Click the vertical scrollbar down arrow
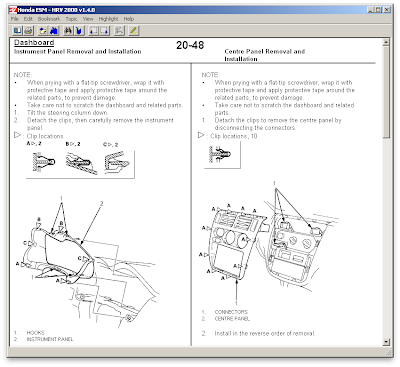Viewport: 400px width, 367px height. 386,342
